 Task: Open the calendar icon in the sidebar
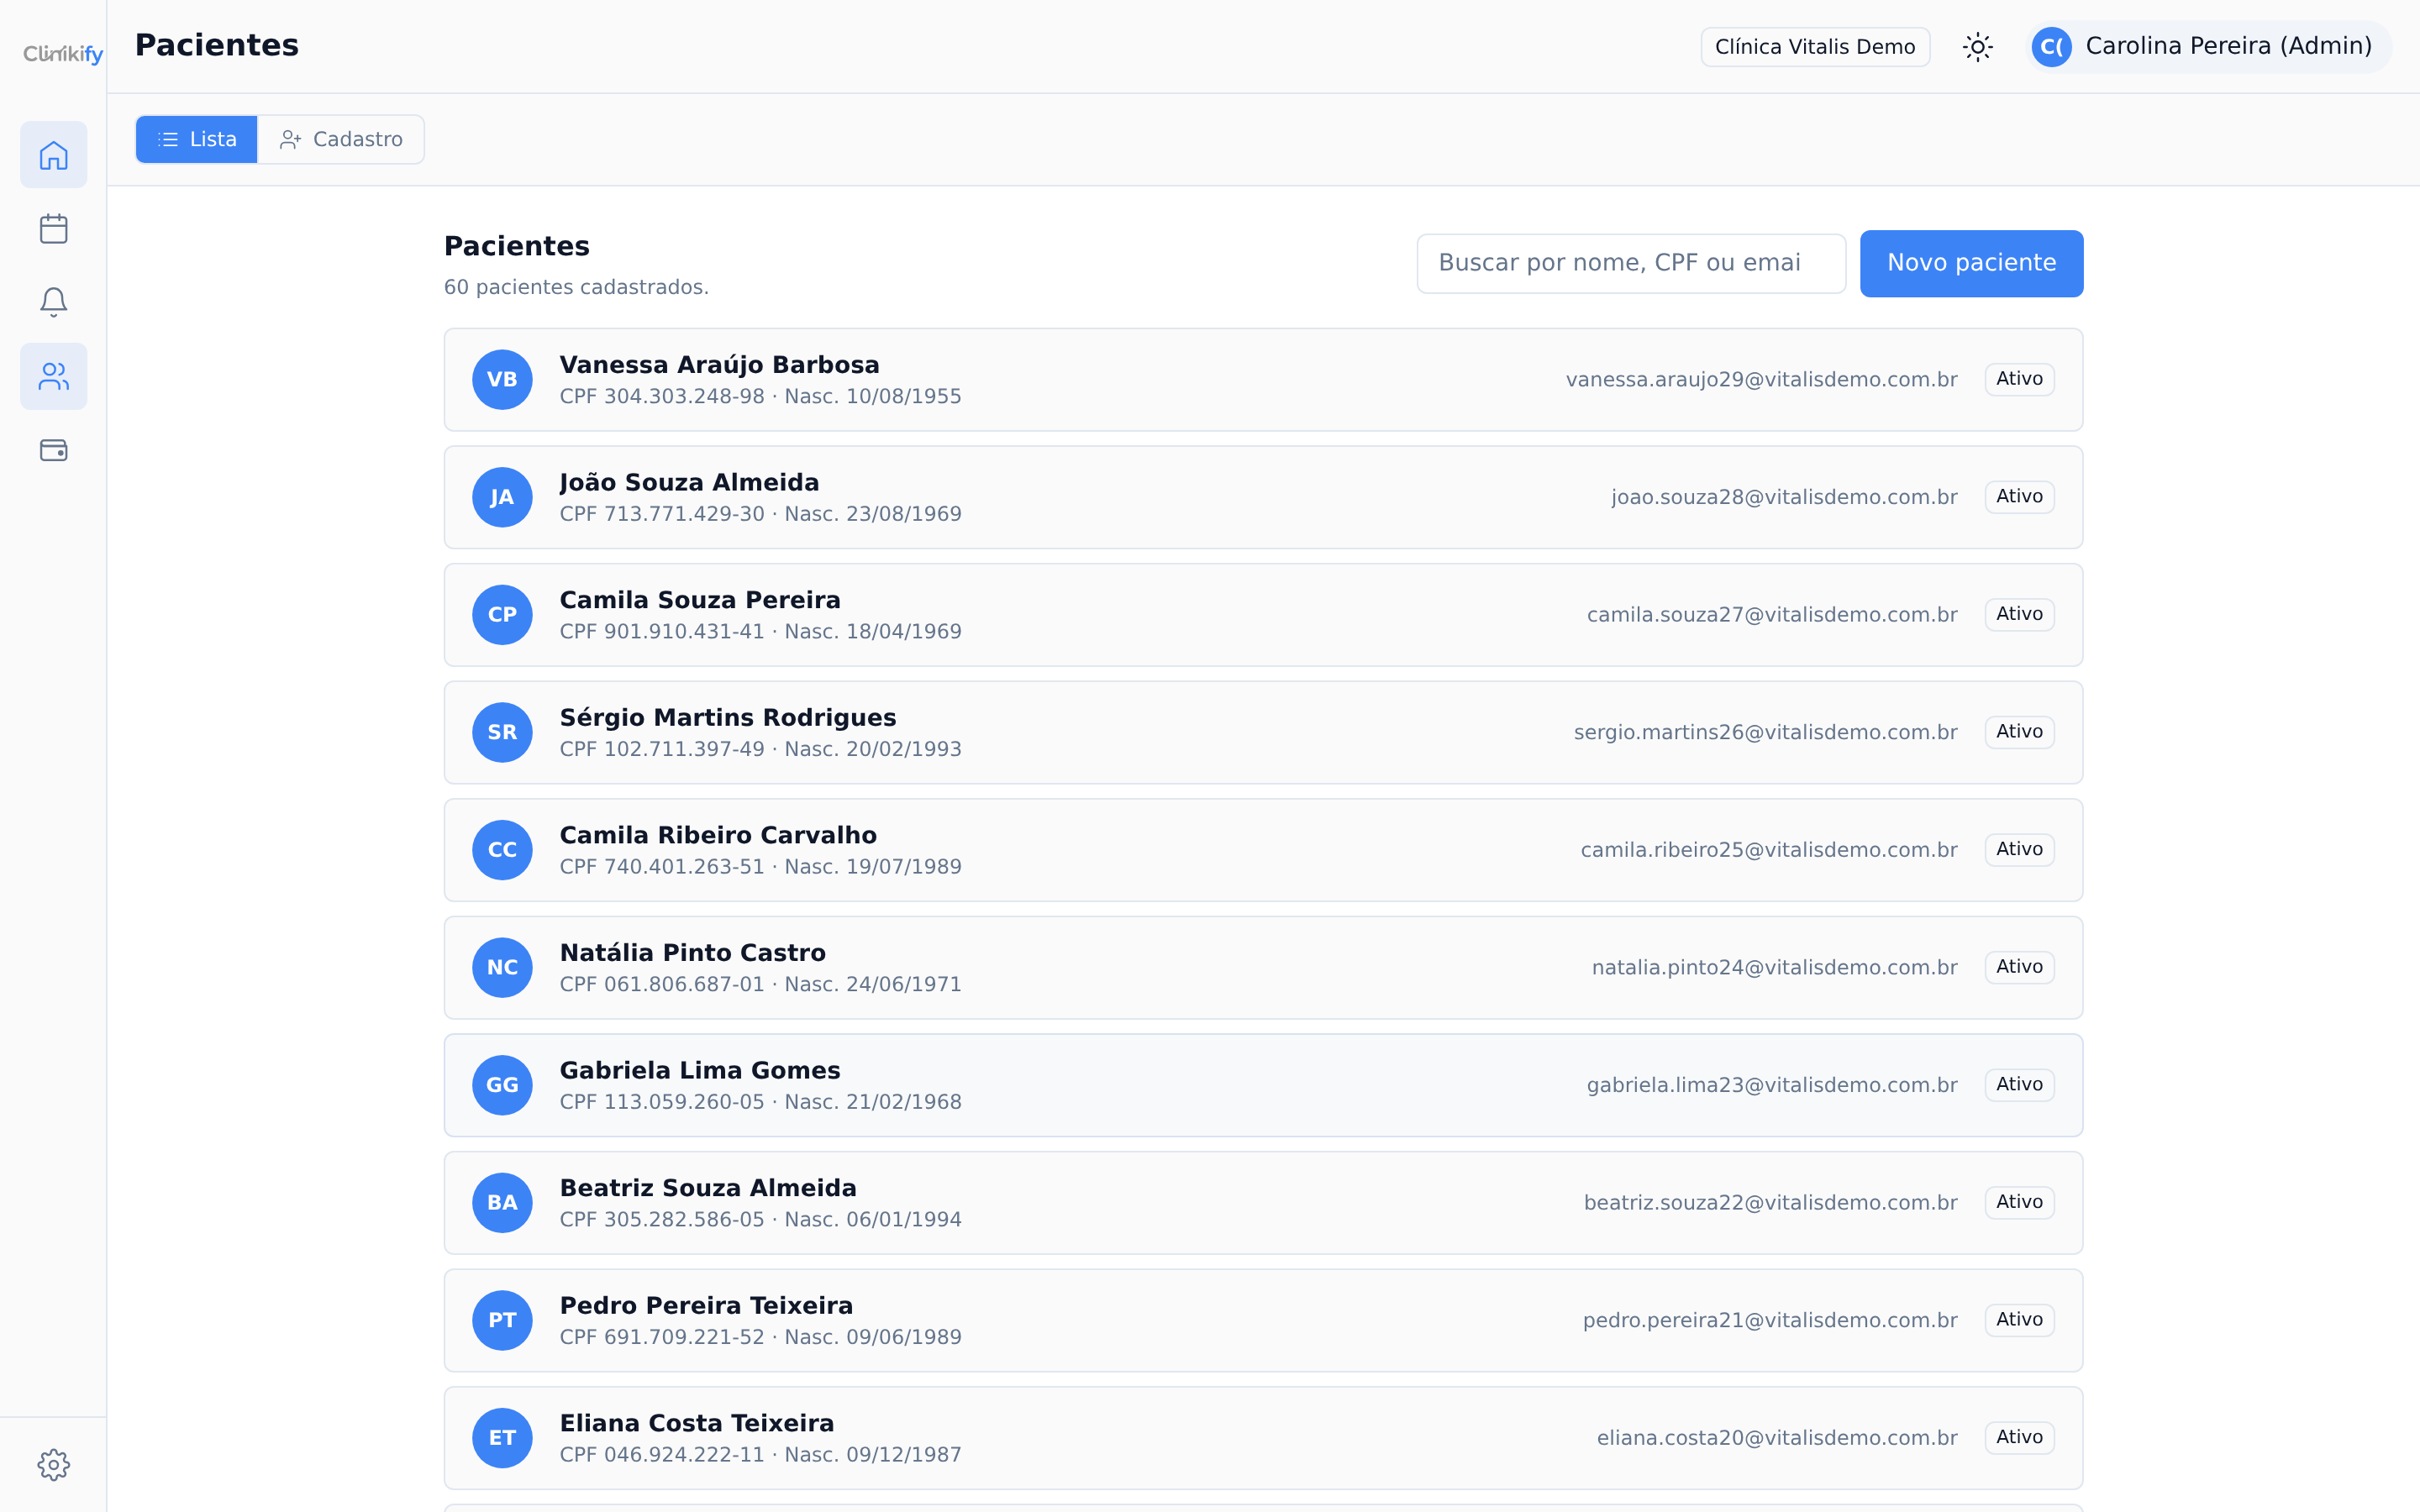(x=54, y=229)
